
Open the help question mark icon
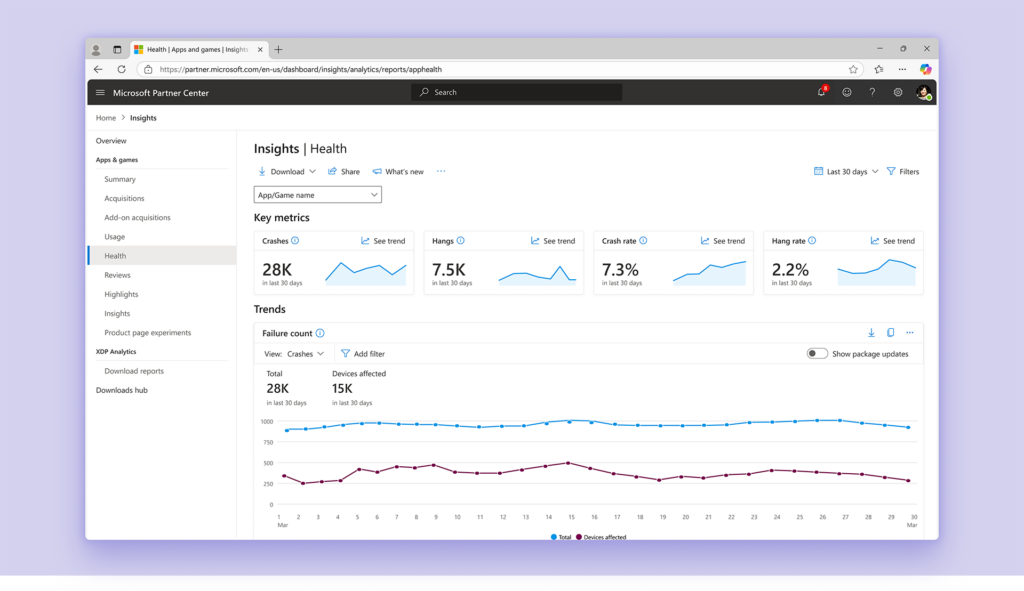coord(872,92)
